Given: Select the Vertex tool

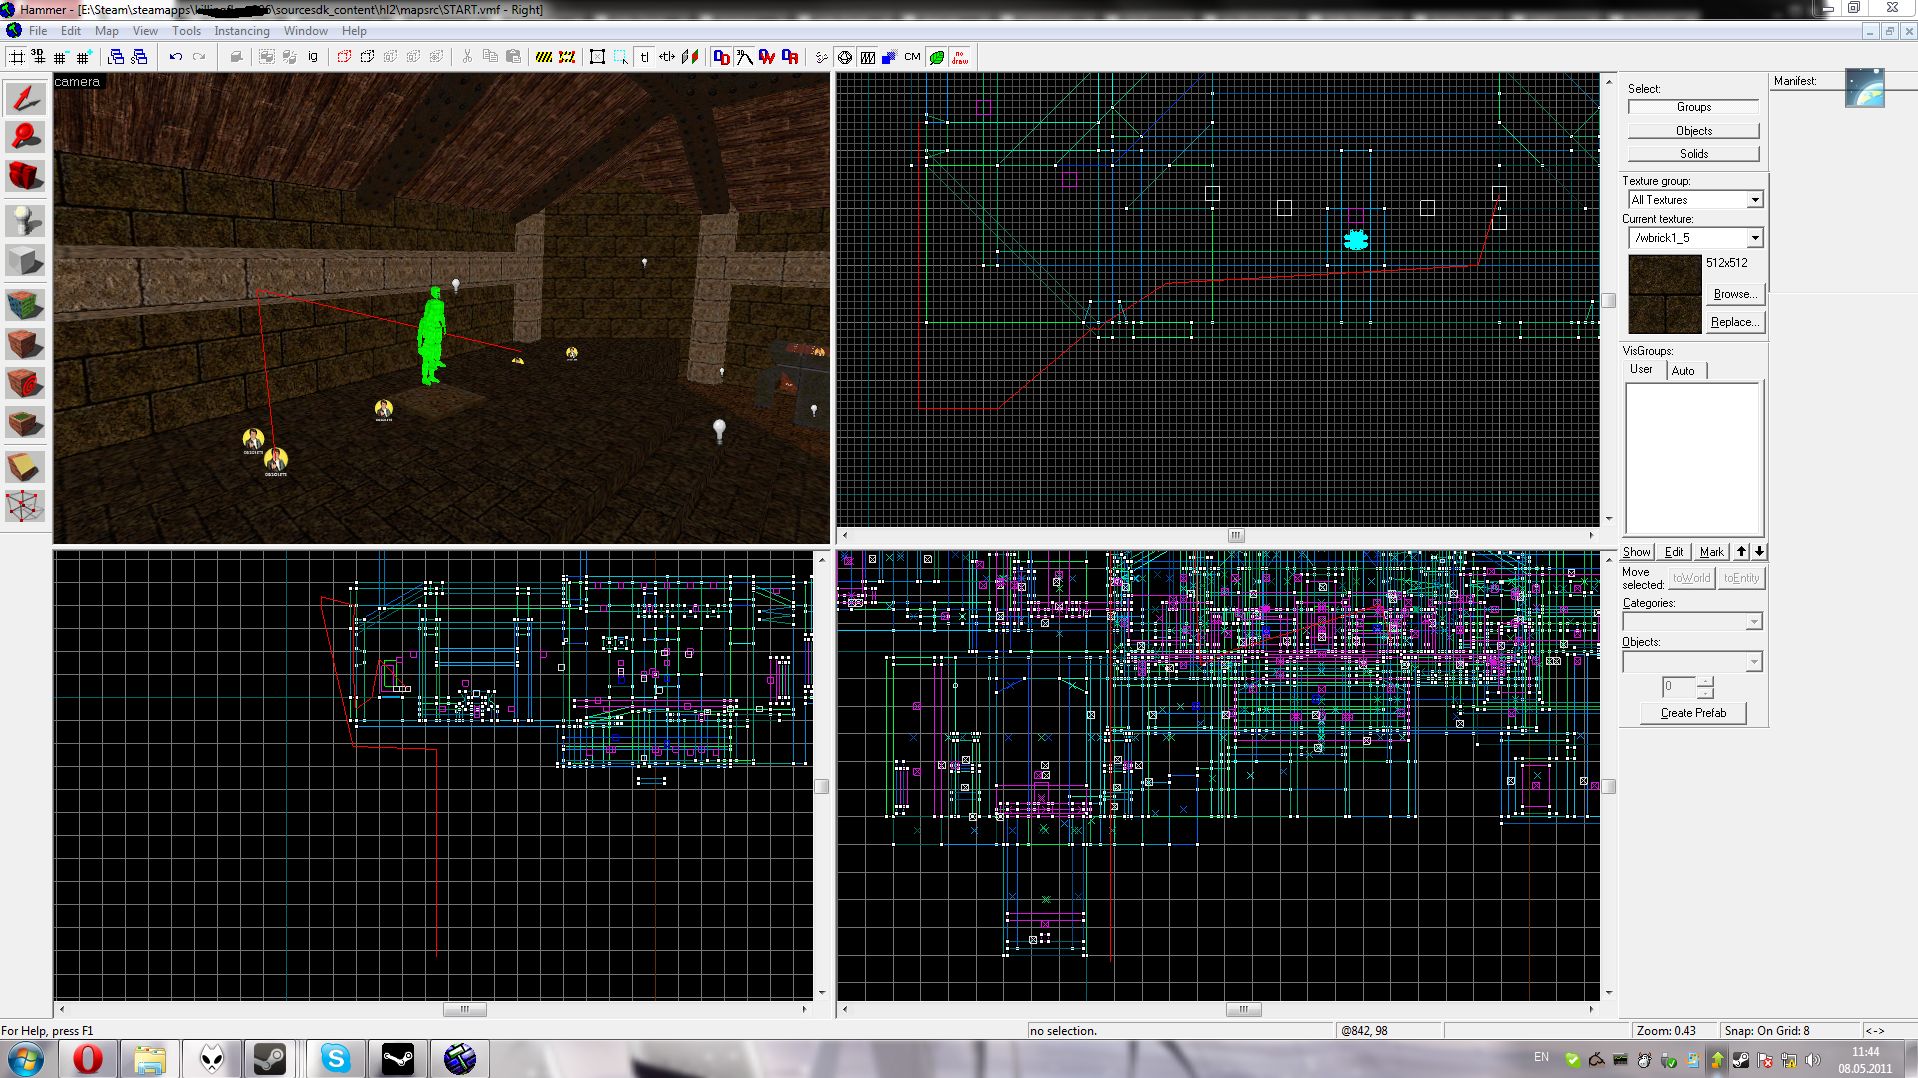Looking at the screenshot, I should click(x=25, y=506).
